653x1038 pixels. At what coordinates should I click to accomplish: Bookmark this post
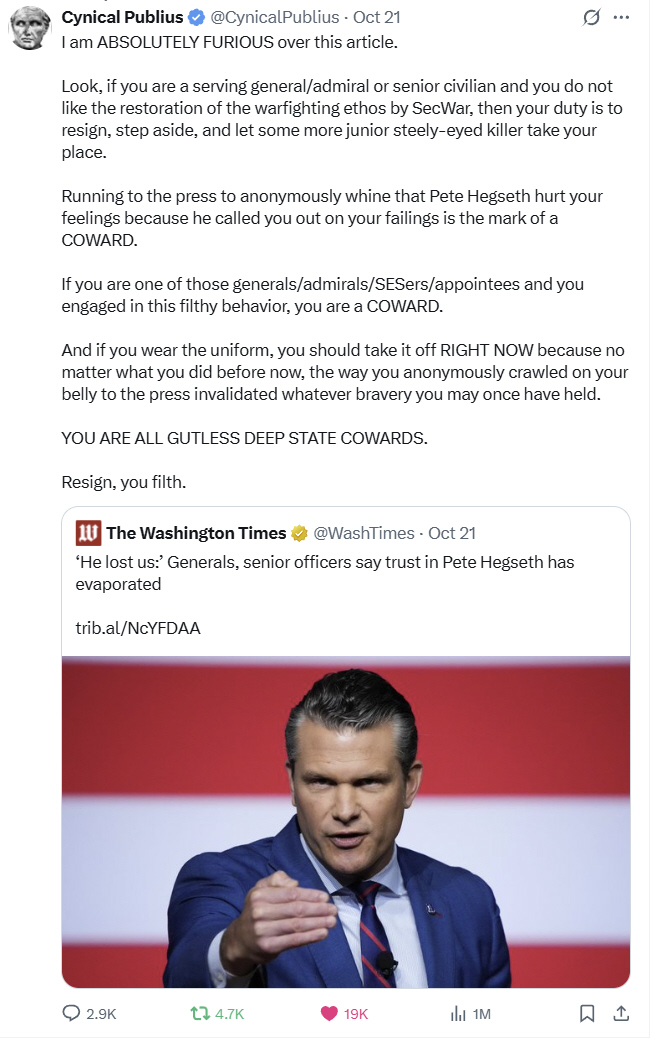pyautogui.click(x=587, y=1013)
